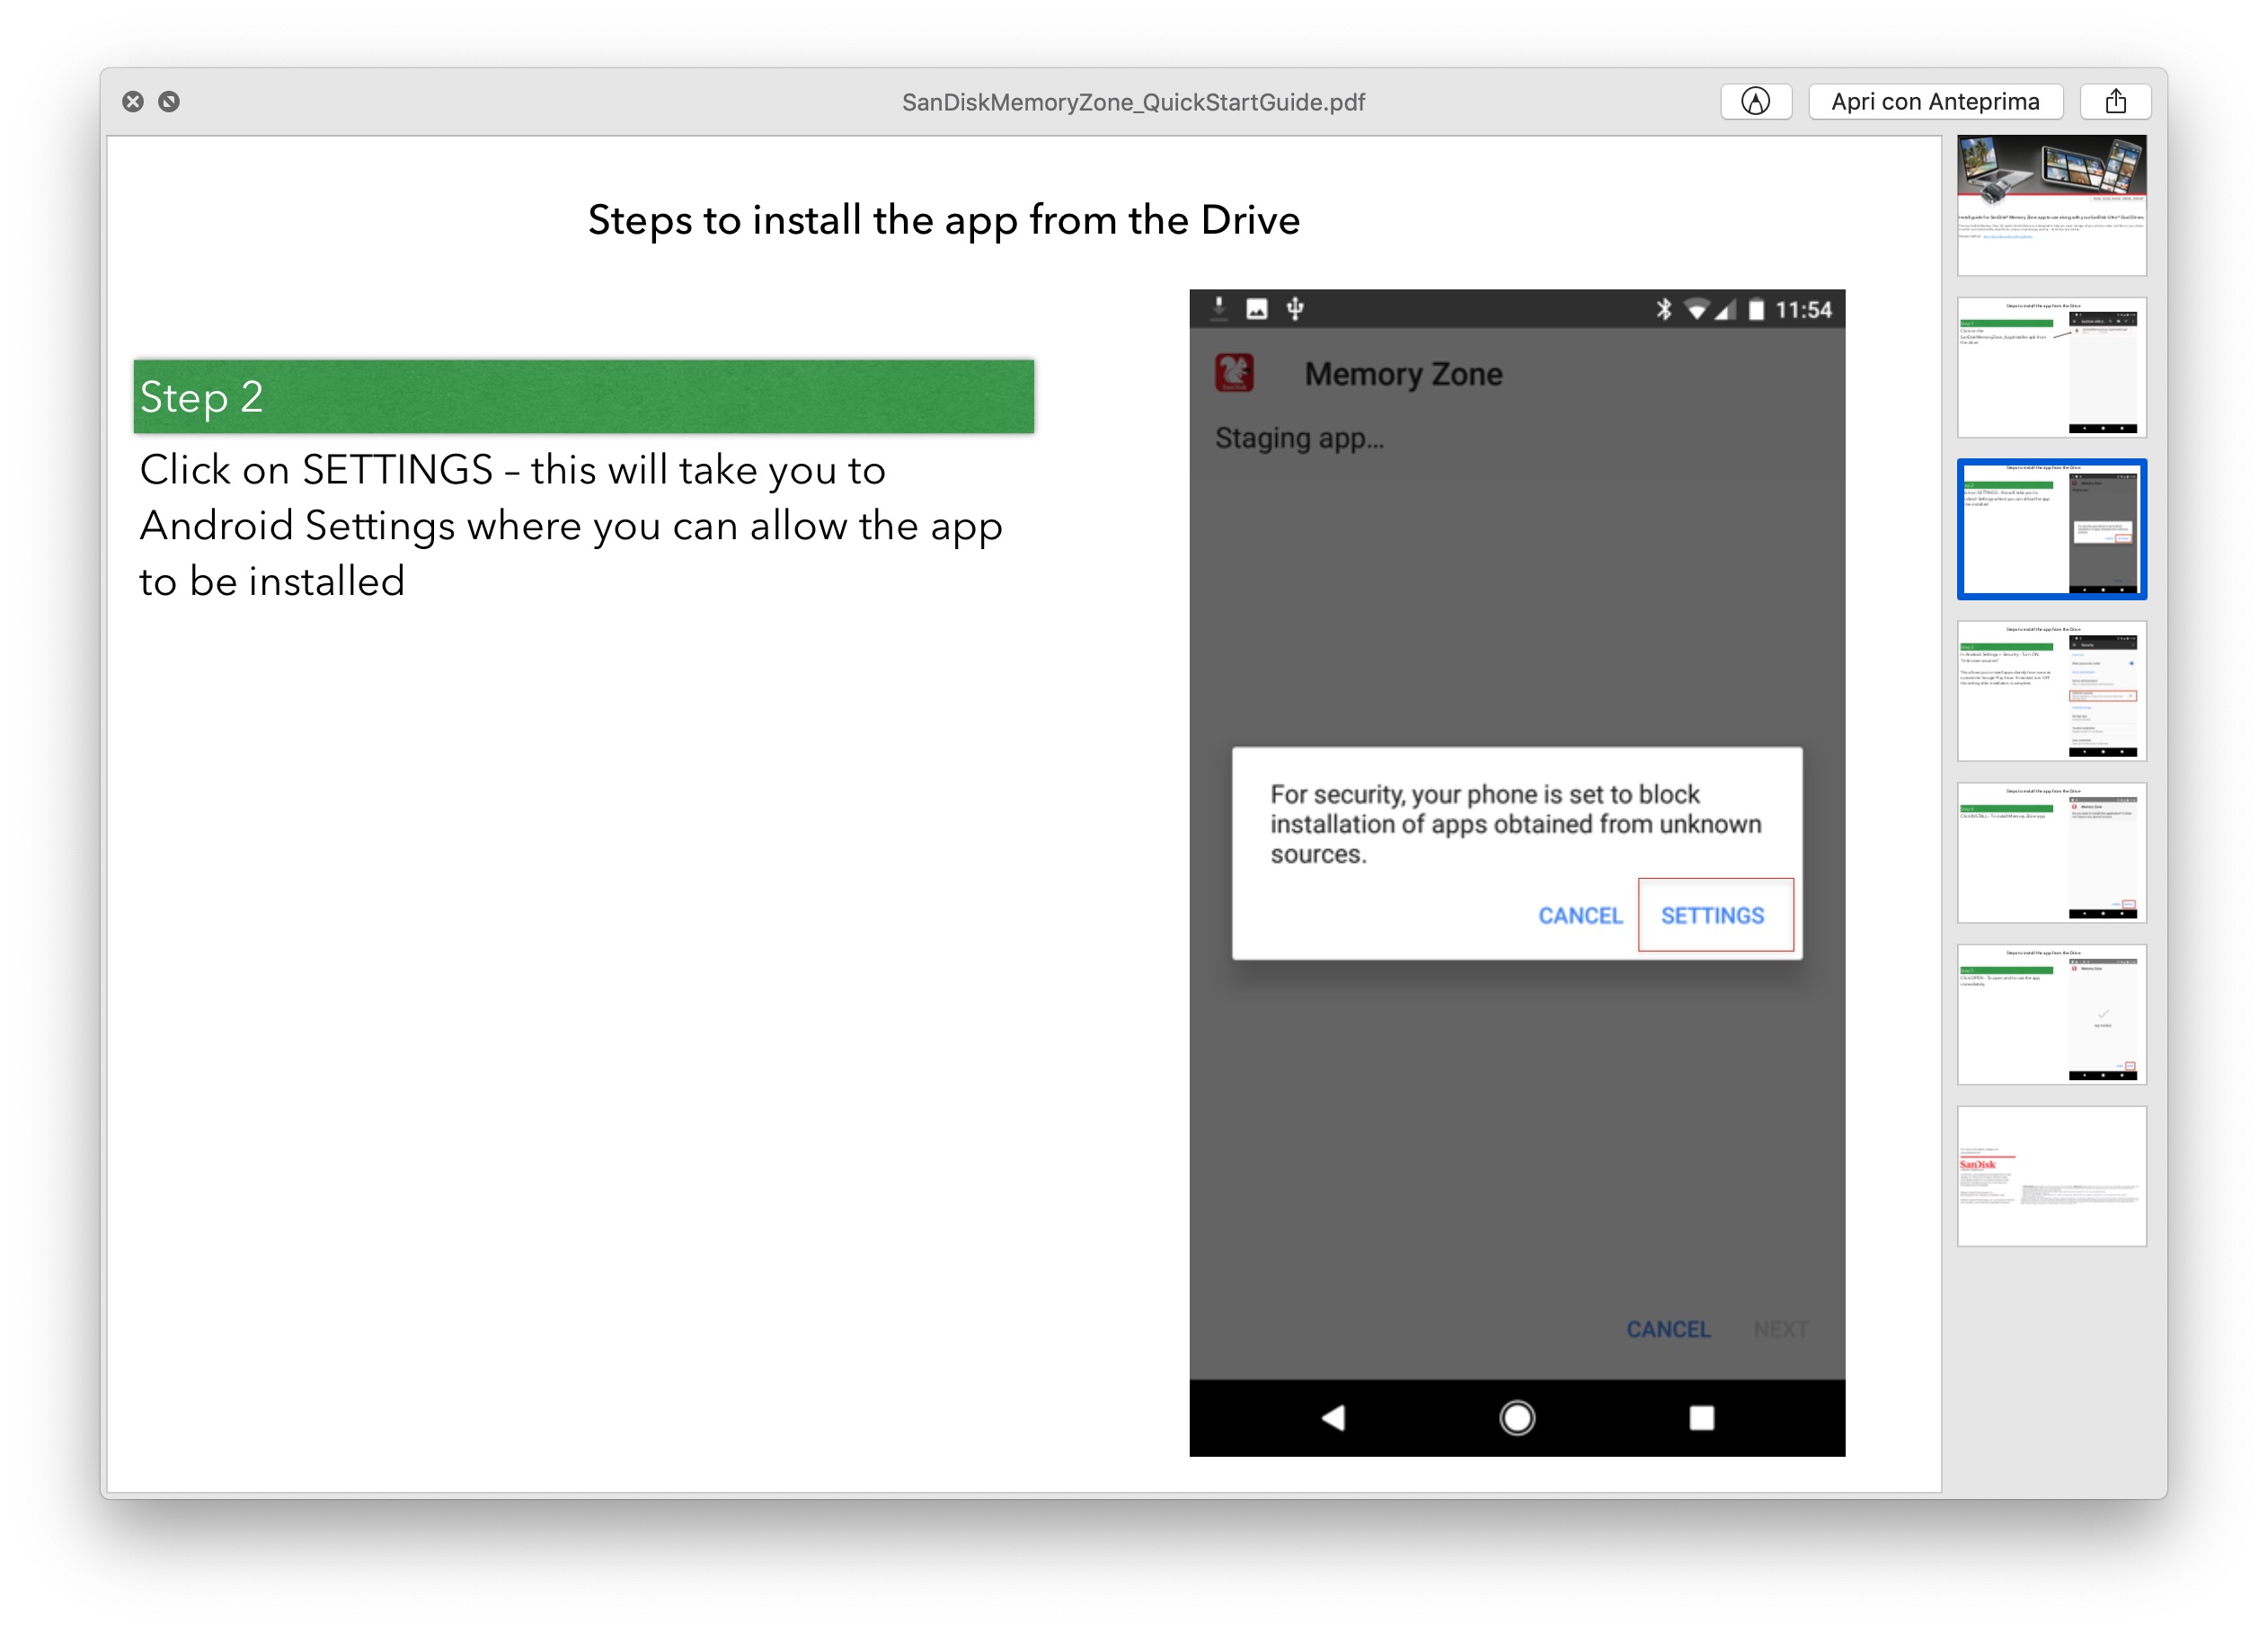Screen dimensions: 2268x1632
Task: Tap the Android home circle icon
Action: click(x=1516, y=1417)
